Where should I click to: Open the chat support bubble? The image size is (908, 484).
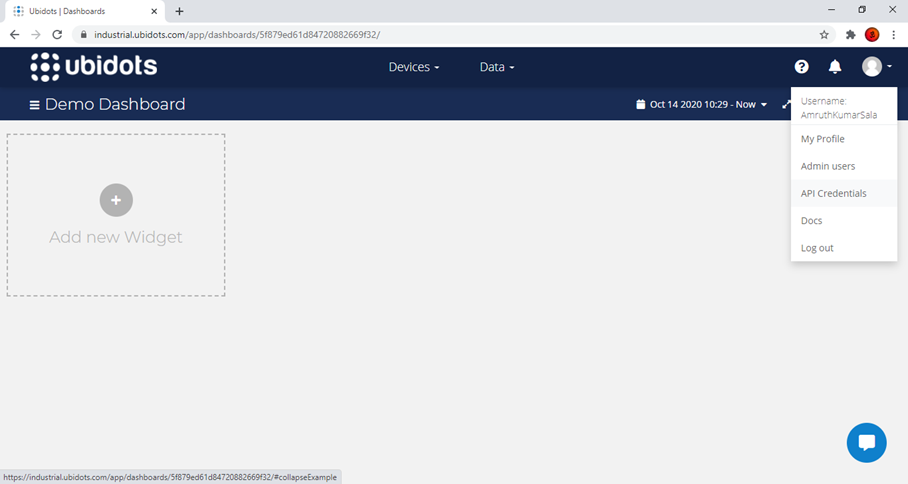(866, 443)
